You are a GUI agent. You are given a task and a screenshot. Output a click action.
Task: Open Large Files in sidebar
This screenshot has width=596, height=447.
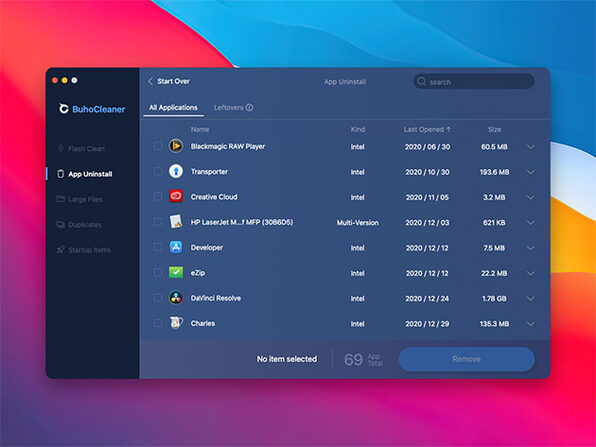(x=79, y=199)
